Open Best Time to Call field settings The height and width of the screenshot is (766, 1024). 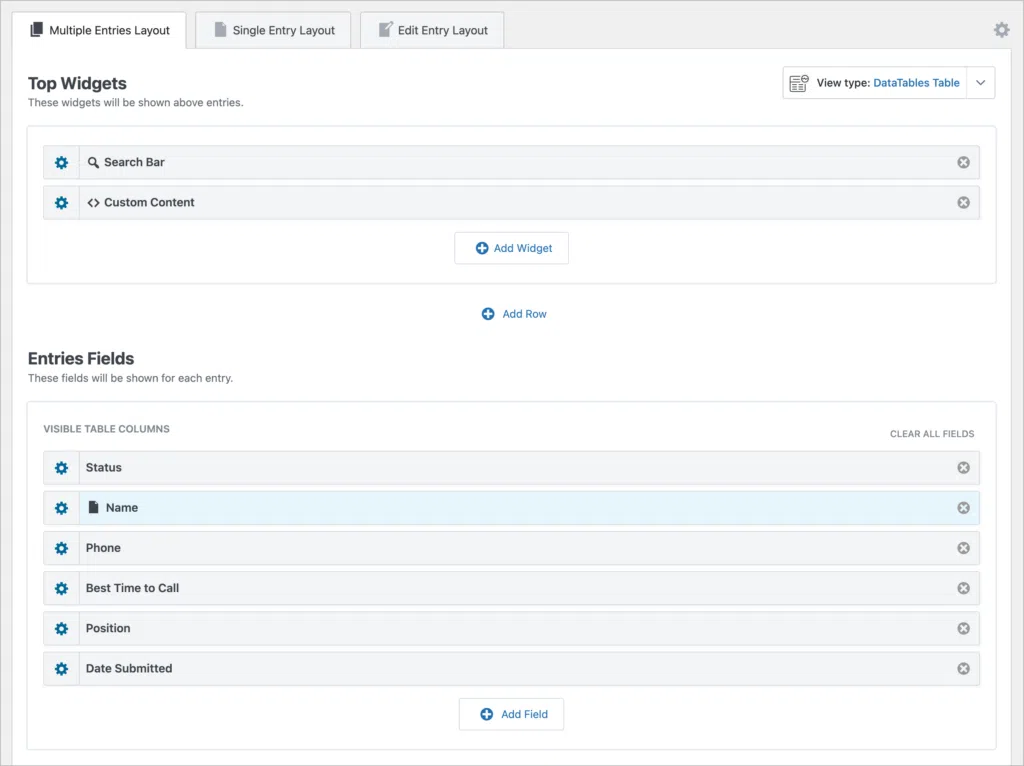(61, 588)
